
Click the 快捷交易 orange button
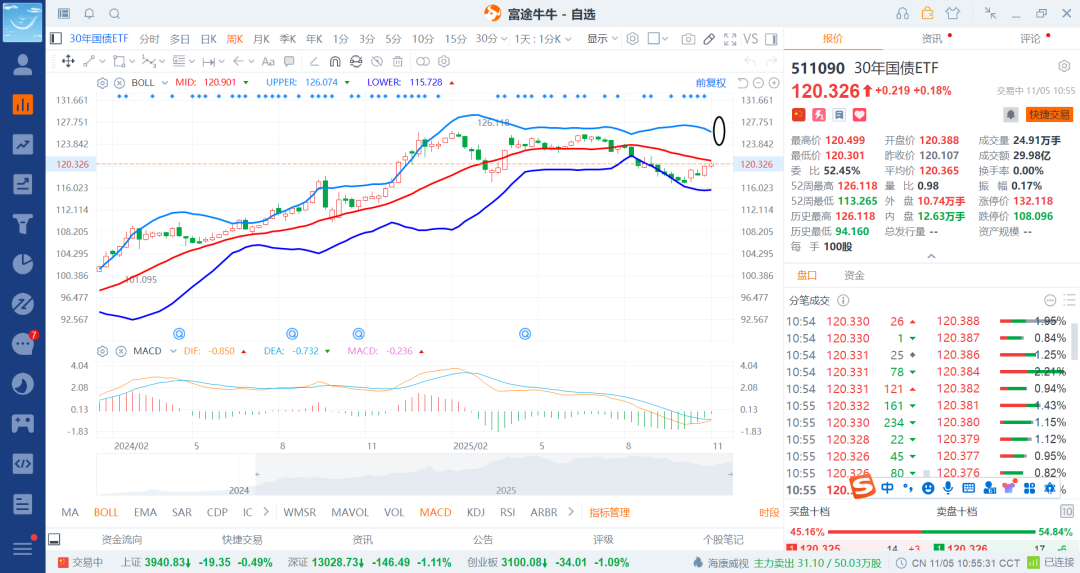[1049, 115]
